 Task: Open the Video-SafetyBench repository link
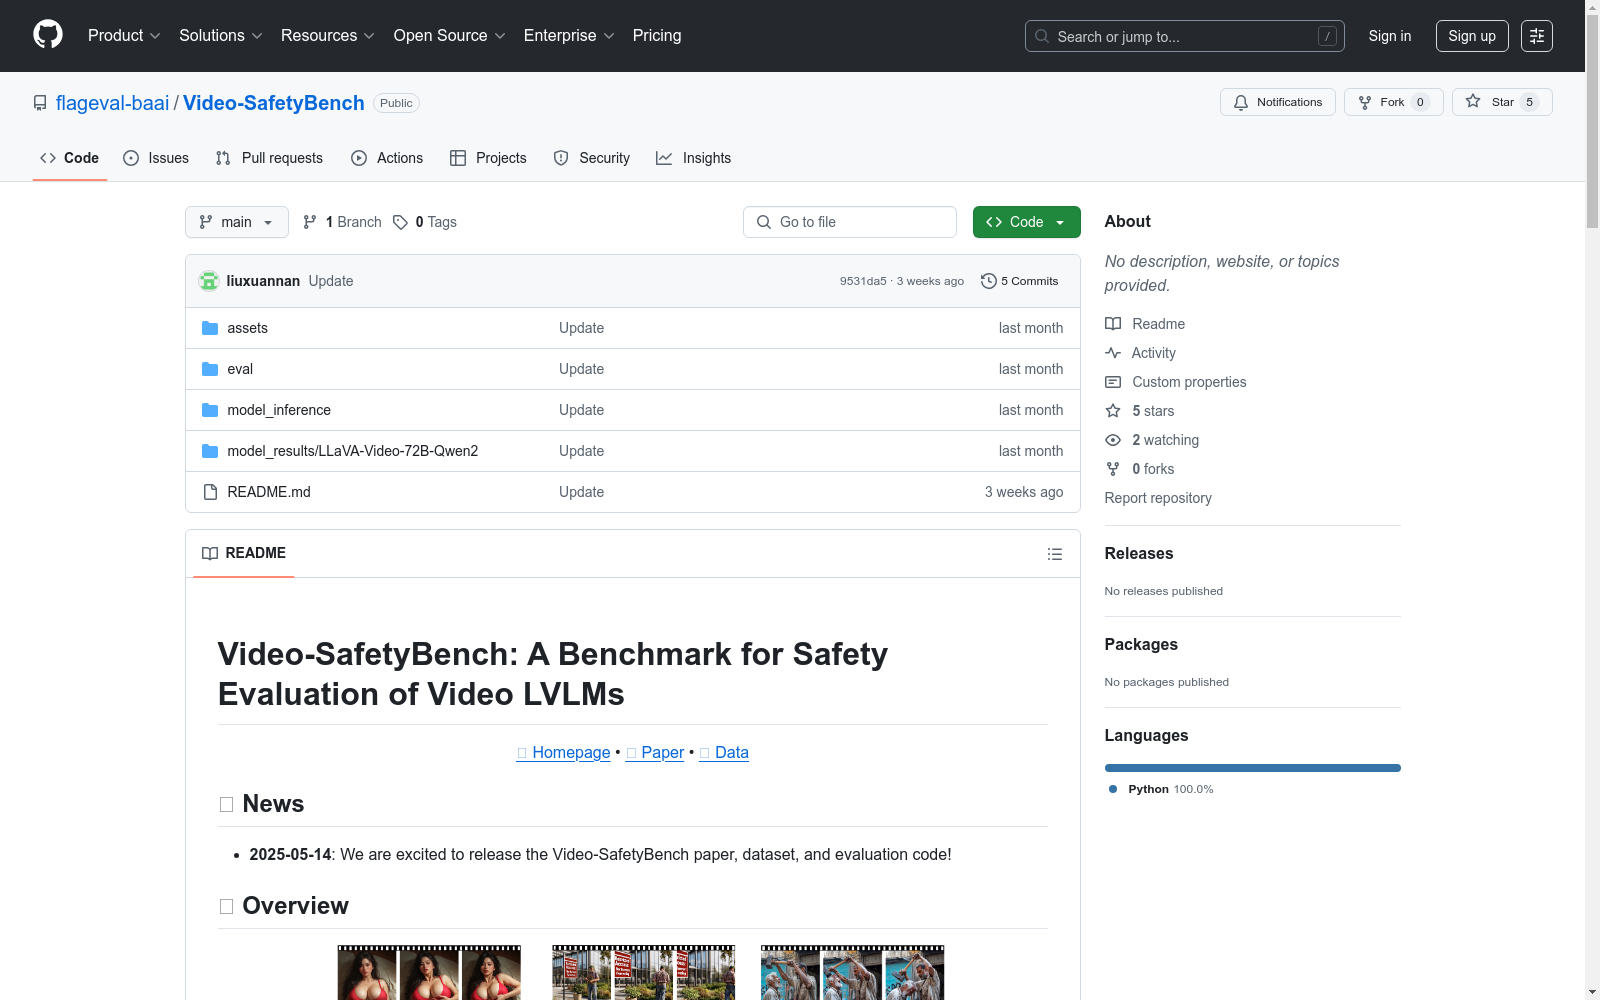coord(274,103)
